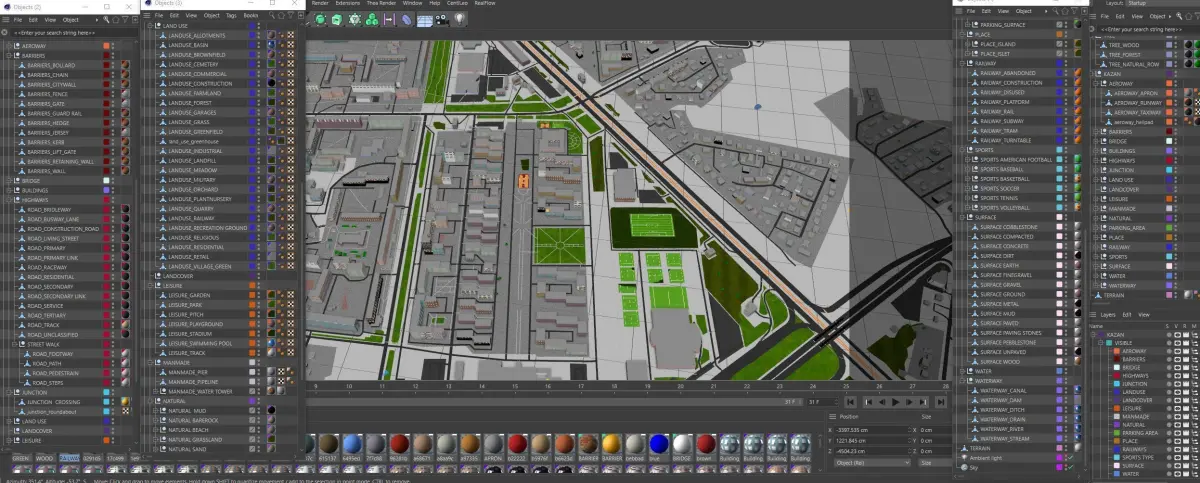Select the GREEN material tab
Viewport: 1200px width, 483px height.
20,458
